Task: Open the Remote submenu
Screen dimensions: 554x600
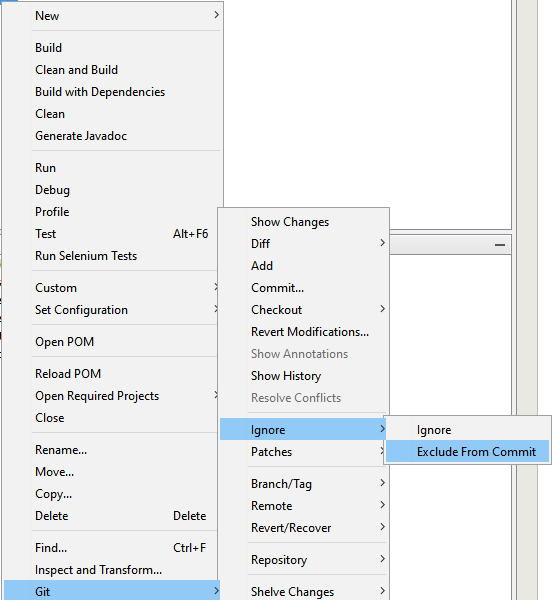Action: point(303,505)
